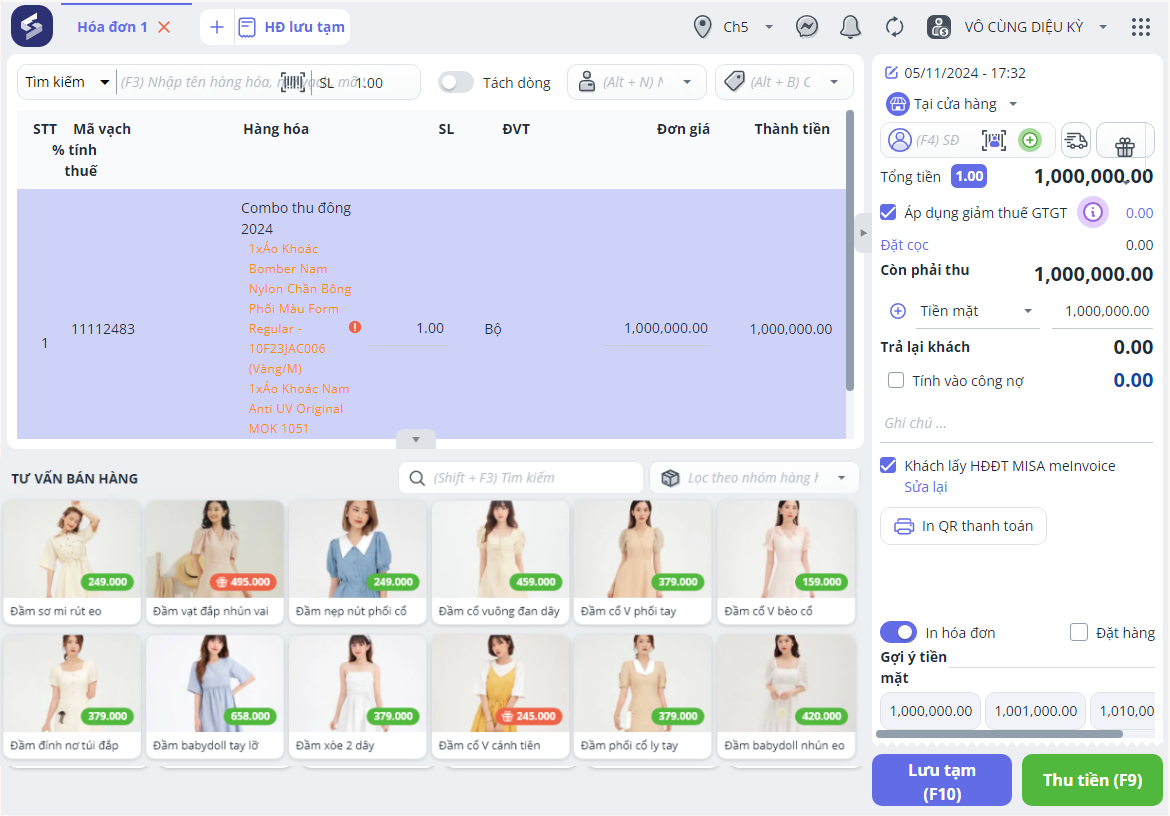Open the location pin icon for Ch5
This screenshot has width=1170, height=816.
point(702,27)
